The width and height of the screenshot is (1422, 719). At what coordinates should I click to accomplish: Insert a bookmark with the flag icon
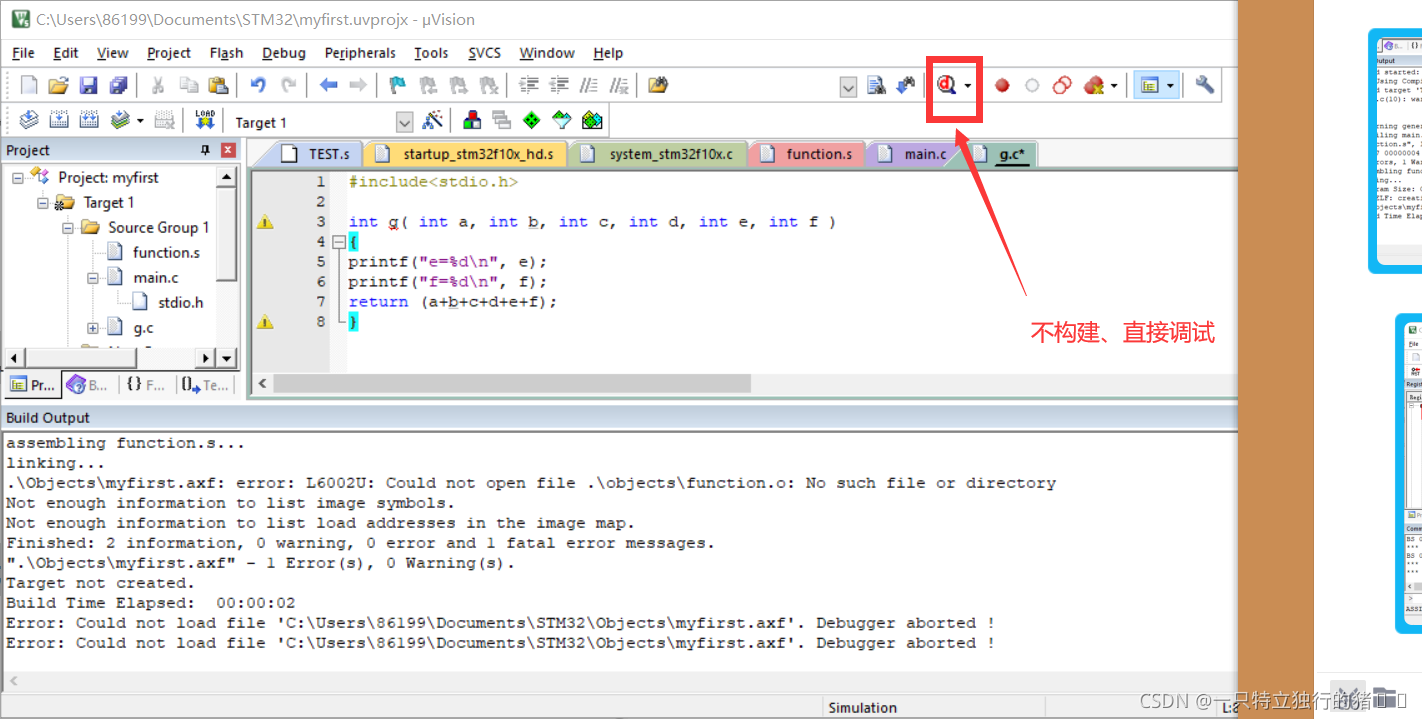[x=397, y=85]
